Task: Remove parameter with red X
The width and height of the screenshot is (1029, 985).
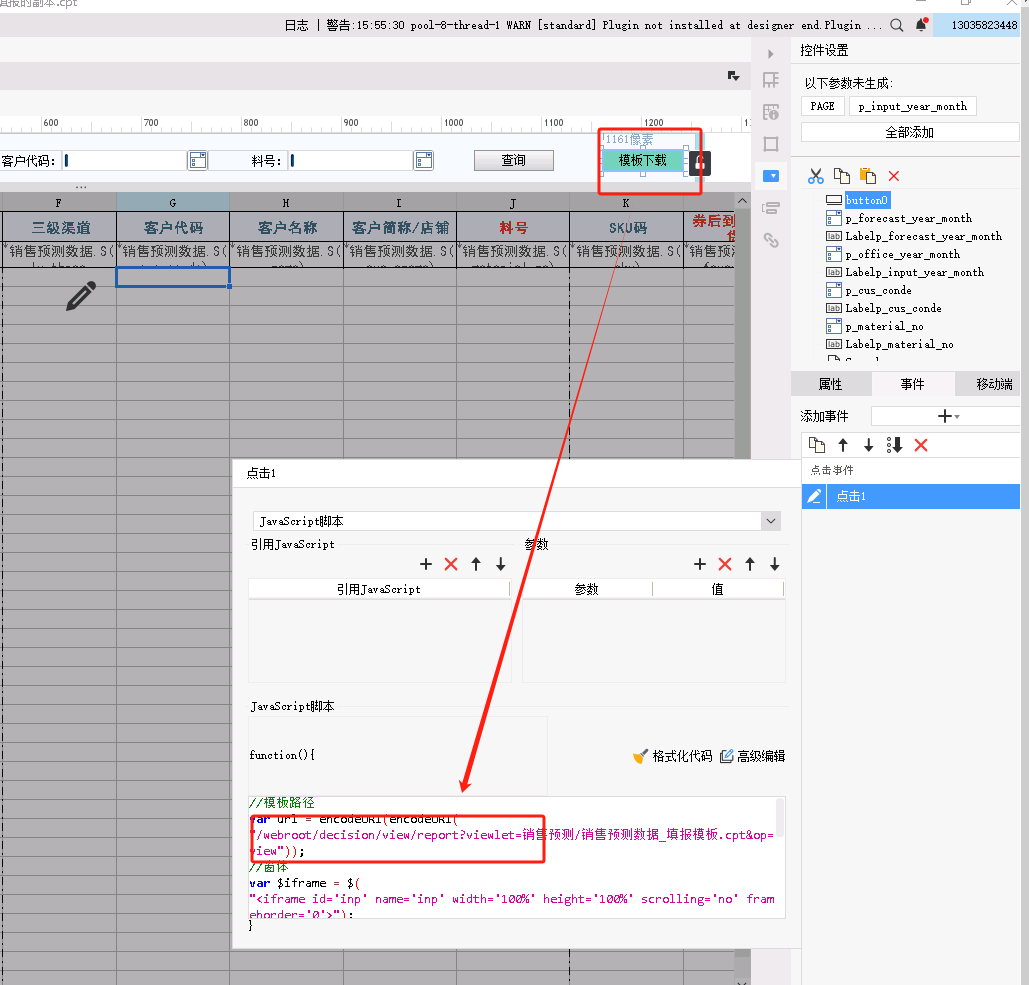Action: pyautogui.click(x=725, y=564)
